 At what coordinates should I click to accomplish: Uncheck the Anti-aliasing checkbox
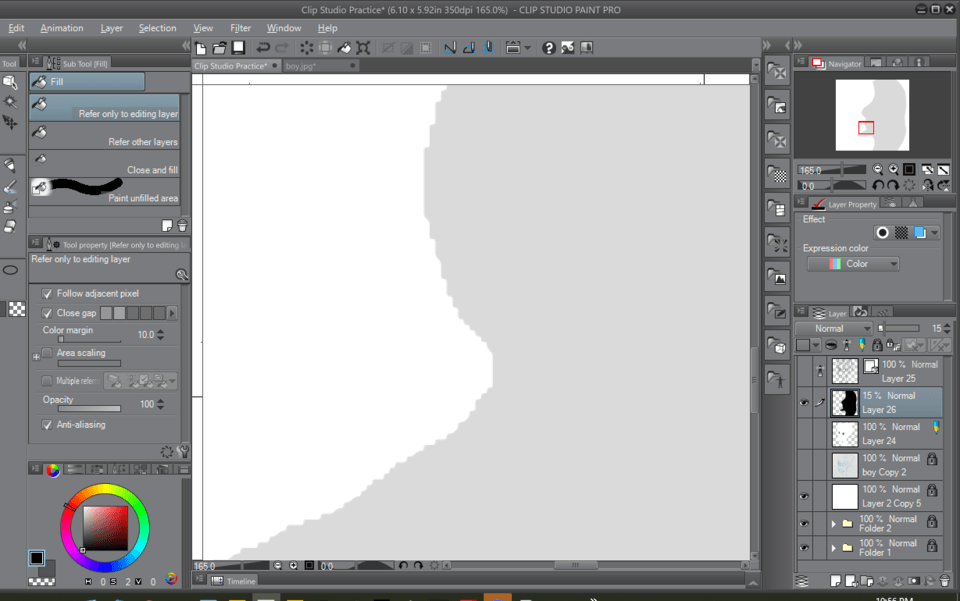click(47, 425)
